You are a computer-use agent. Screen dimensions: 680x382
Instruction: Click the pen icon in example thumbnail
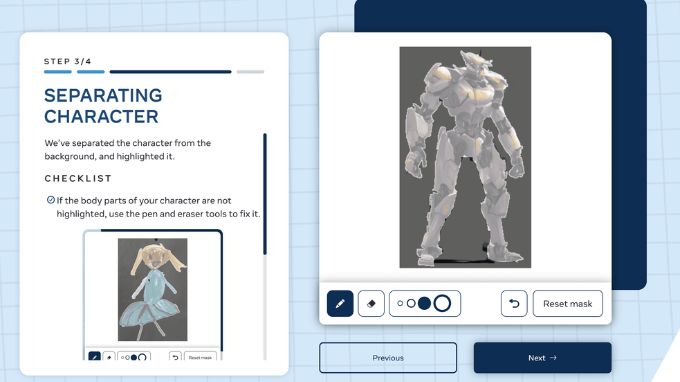click(x=95, y=357)
